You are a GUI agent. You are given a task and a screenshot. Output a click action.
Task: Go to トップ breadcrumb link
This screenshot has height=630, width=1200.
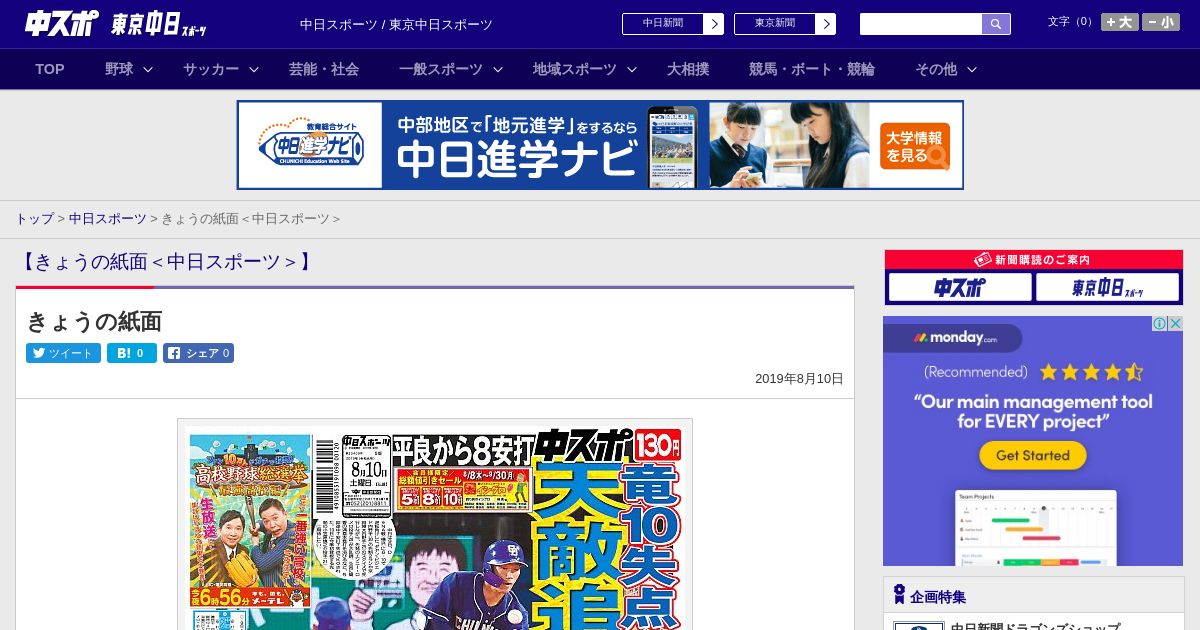[x=34, y=218]
